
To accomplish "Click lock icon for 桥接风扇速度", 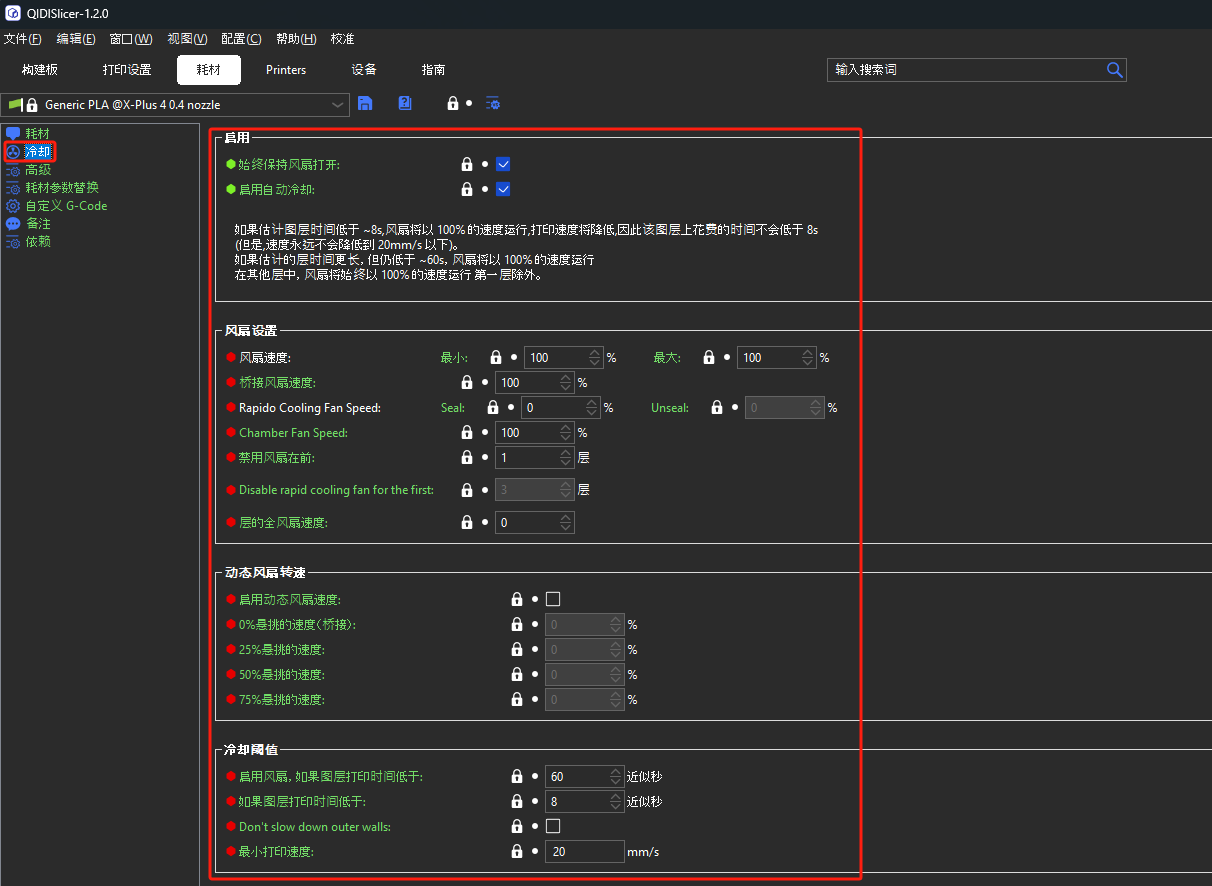I will (466, 382).
